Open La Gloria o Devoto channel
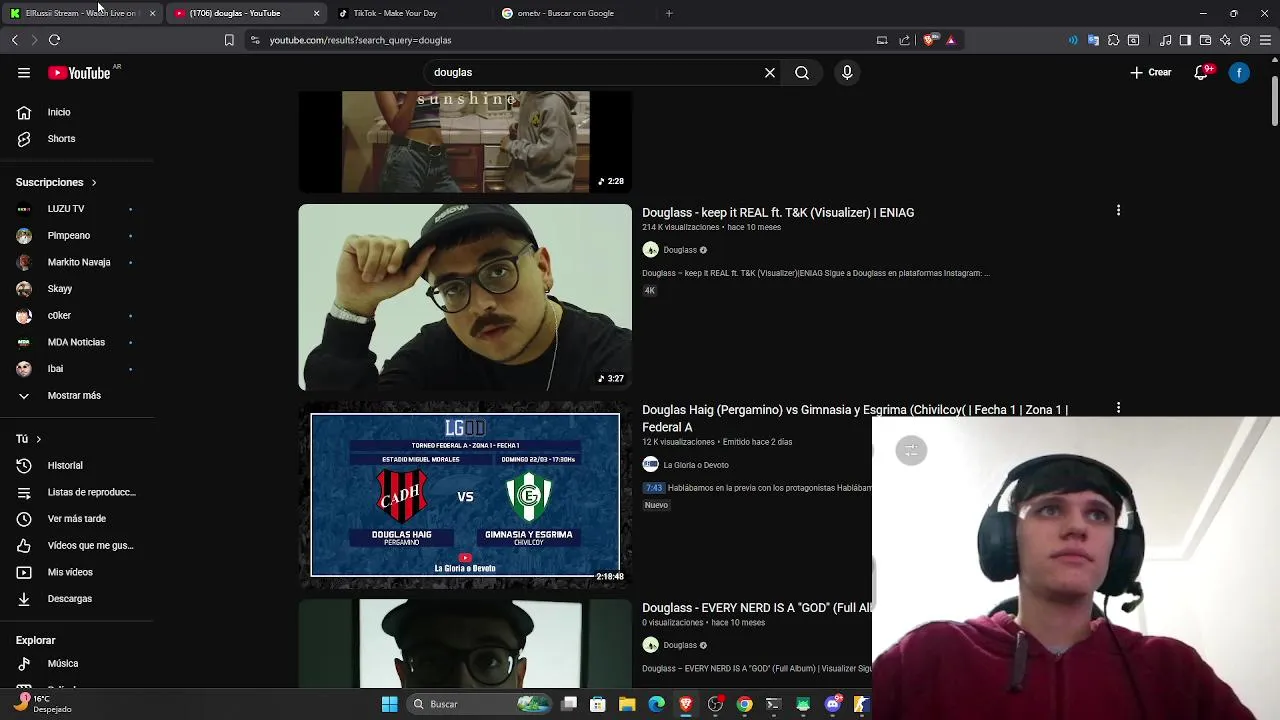This screenshot has width=1280, height=720. pos(695,465)
